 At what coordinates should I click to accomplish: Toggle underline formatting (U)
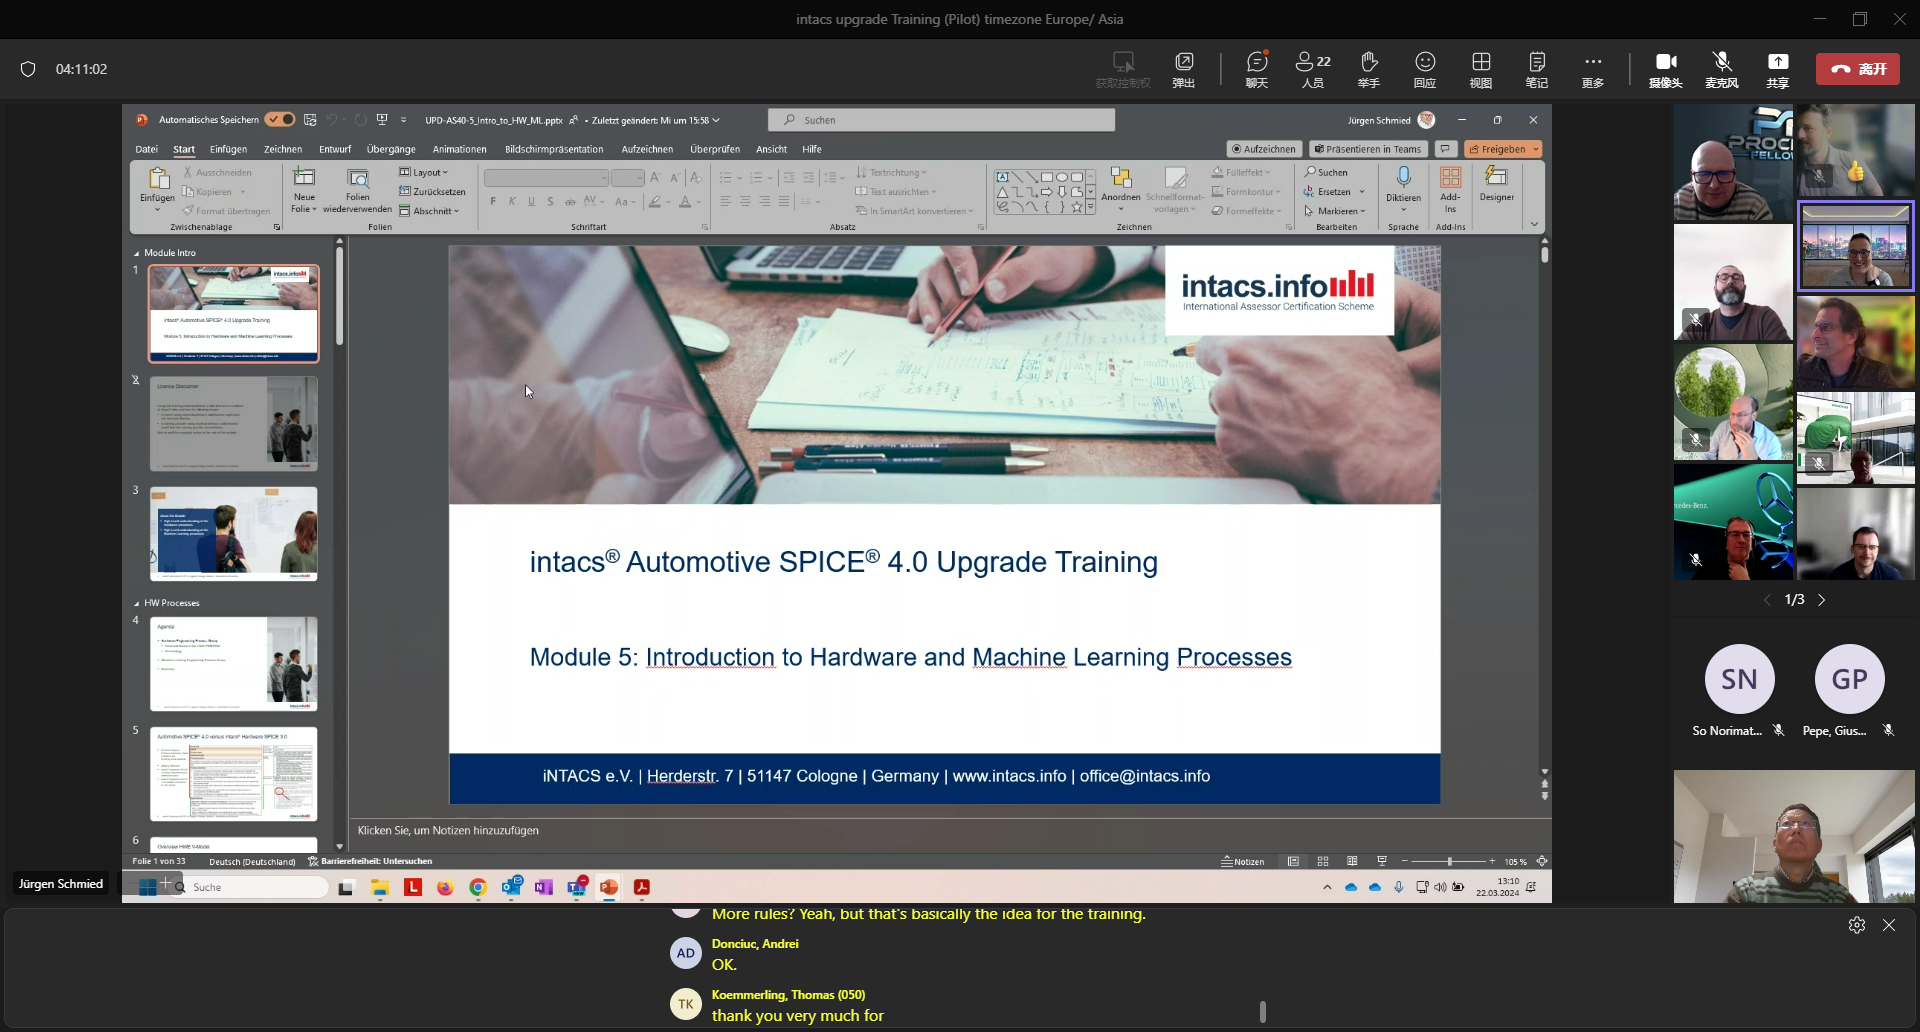point(531,201)
